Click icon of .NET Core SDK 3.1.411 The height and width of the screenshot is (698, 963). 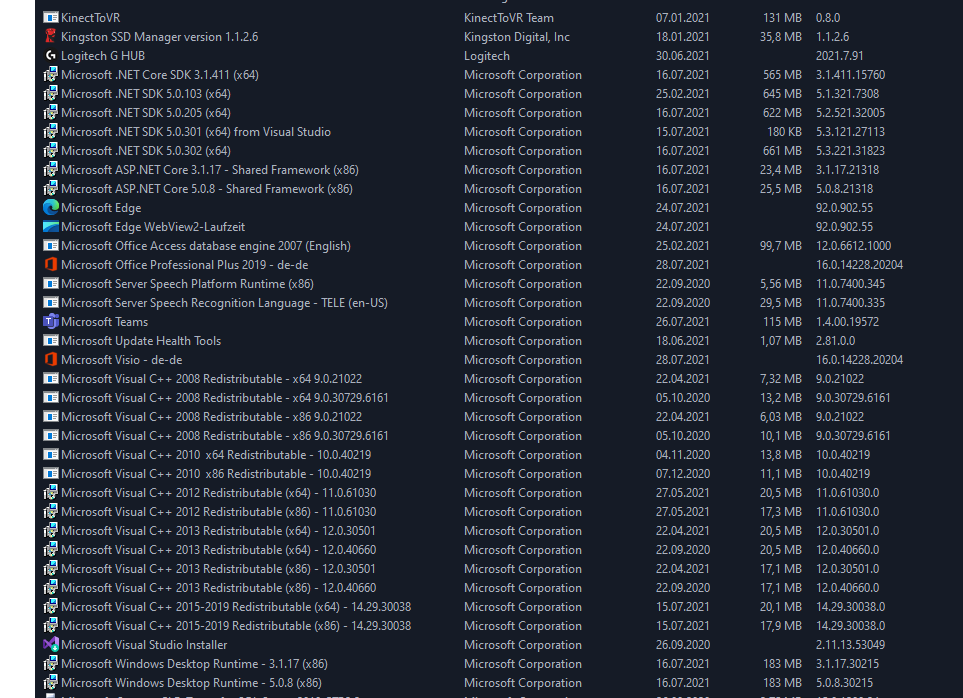[x=50, y=75]
